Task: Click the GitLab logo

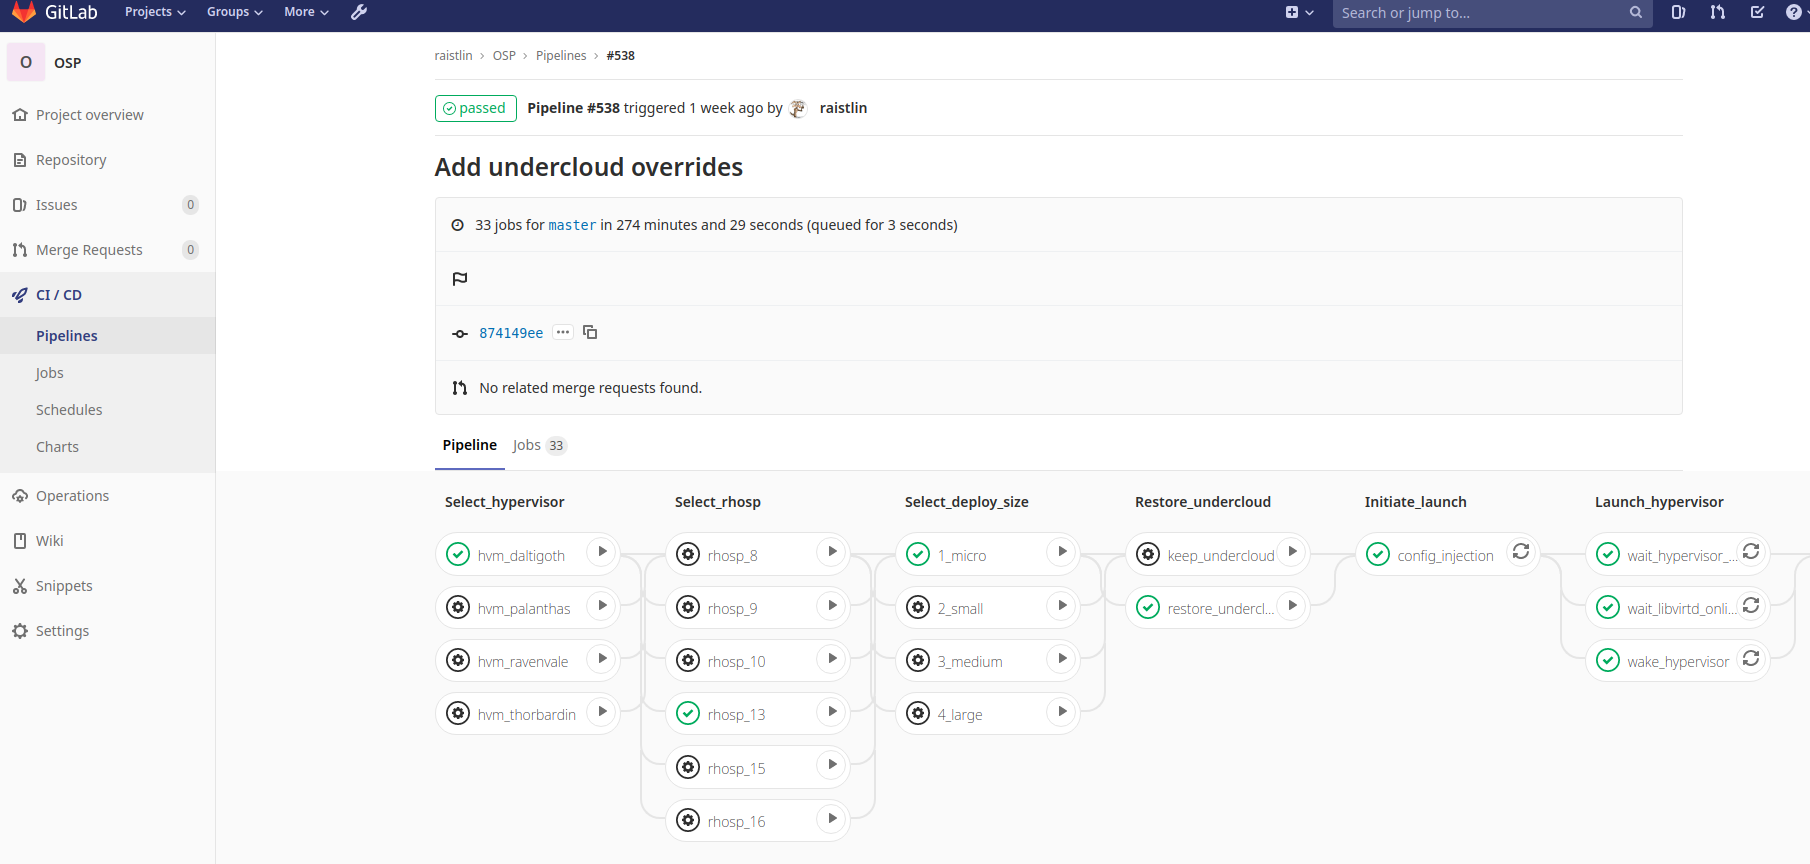Action: pos(24,12)
